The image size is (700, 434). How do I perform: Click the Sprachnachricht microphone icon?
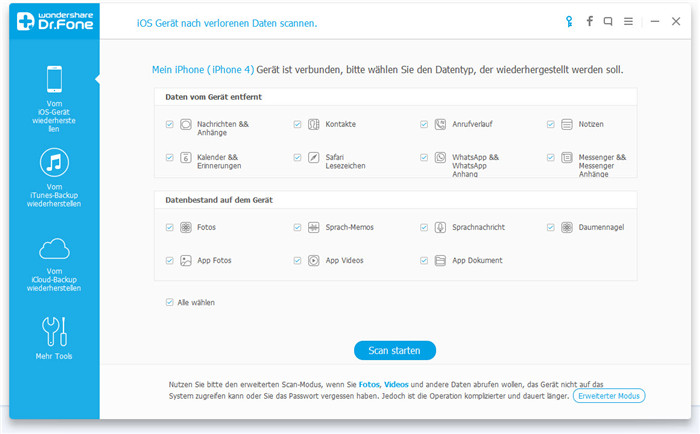click(440, 227)
